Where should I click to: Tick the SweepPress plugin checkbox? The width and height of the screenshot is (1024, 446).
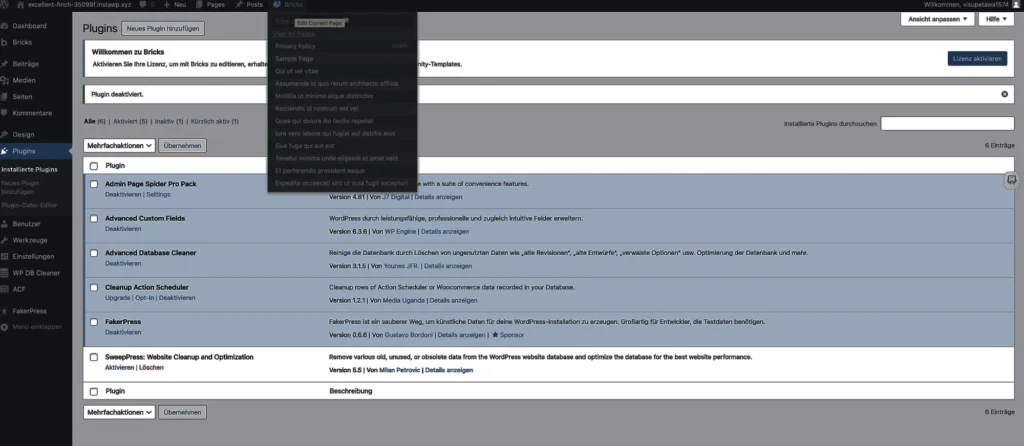pos(94,357)
